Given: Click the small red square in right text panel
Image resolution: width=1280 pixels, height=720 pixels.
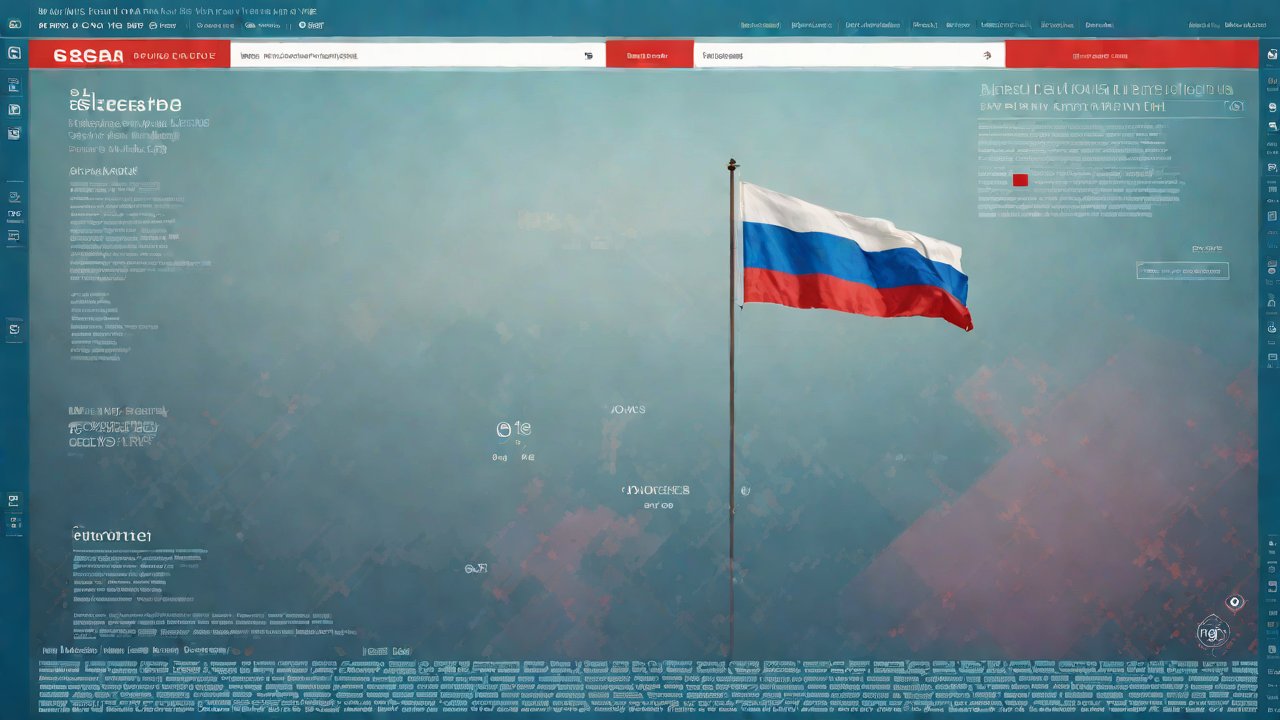Looking at the screenshot, I should (x=1020, y=180).
